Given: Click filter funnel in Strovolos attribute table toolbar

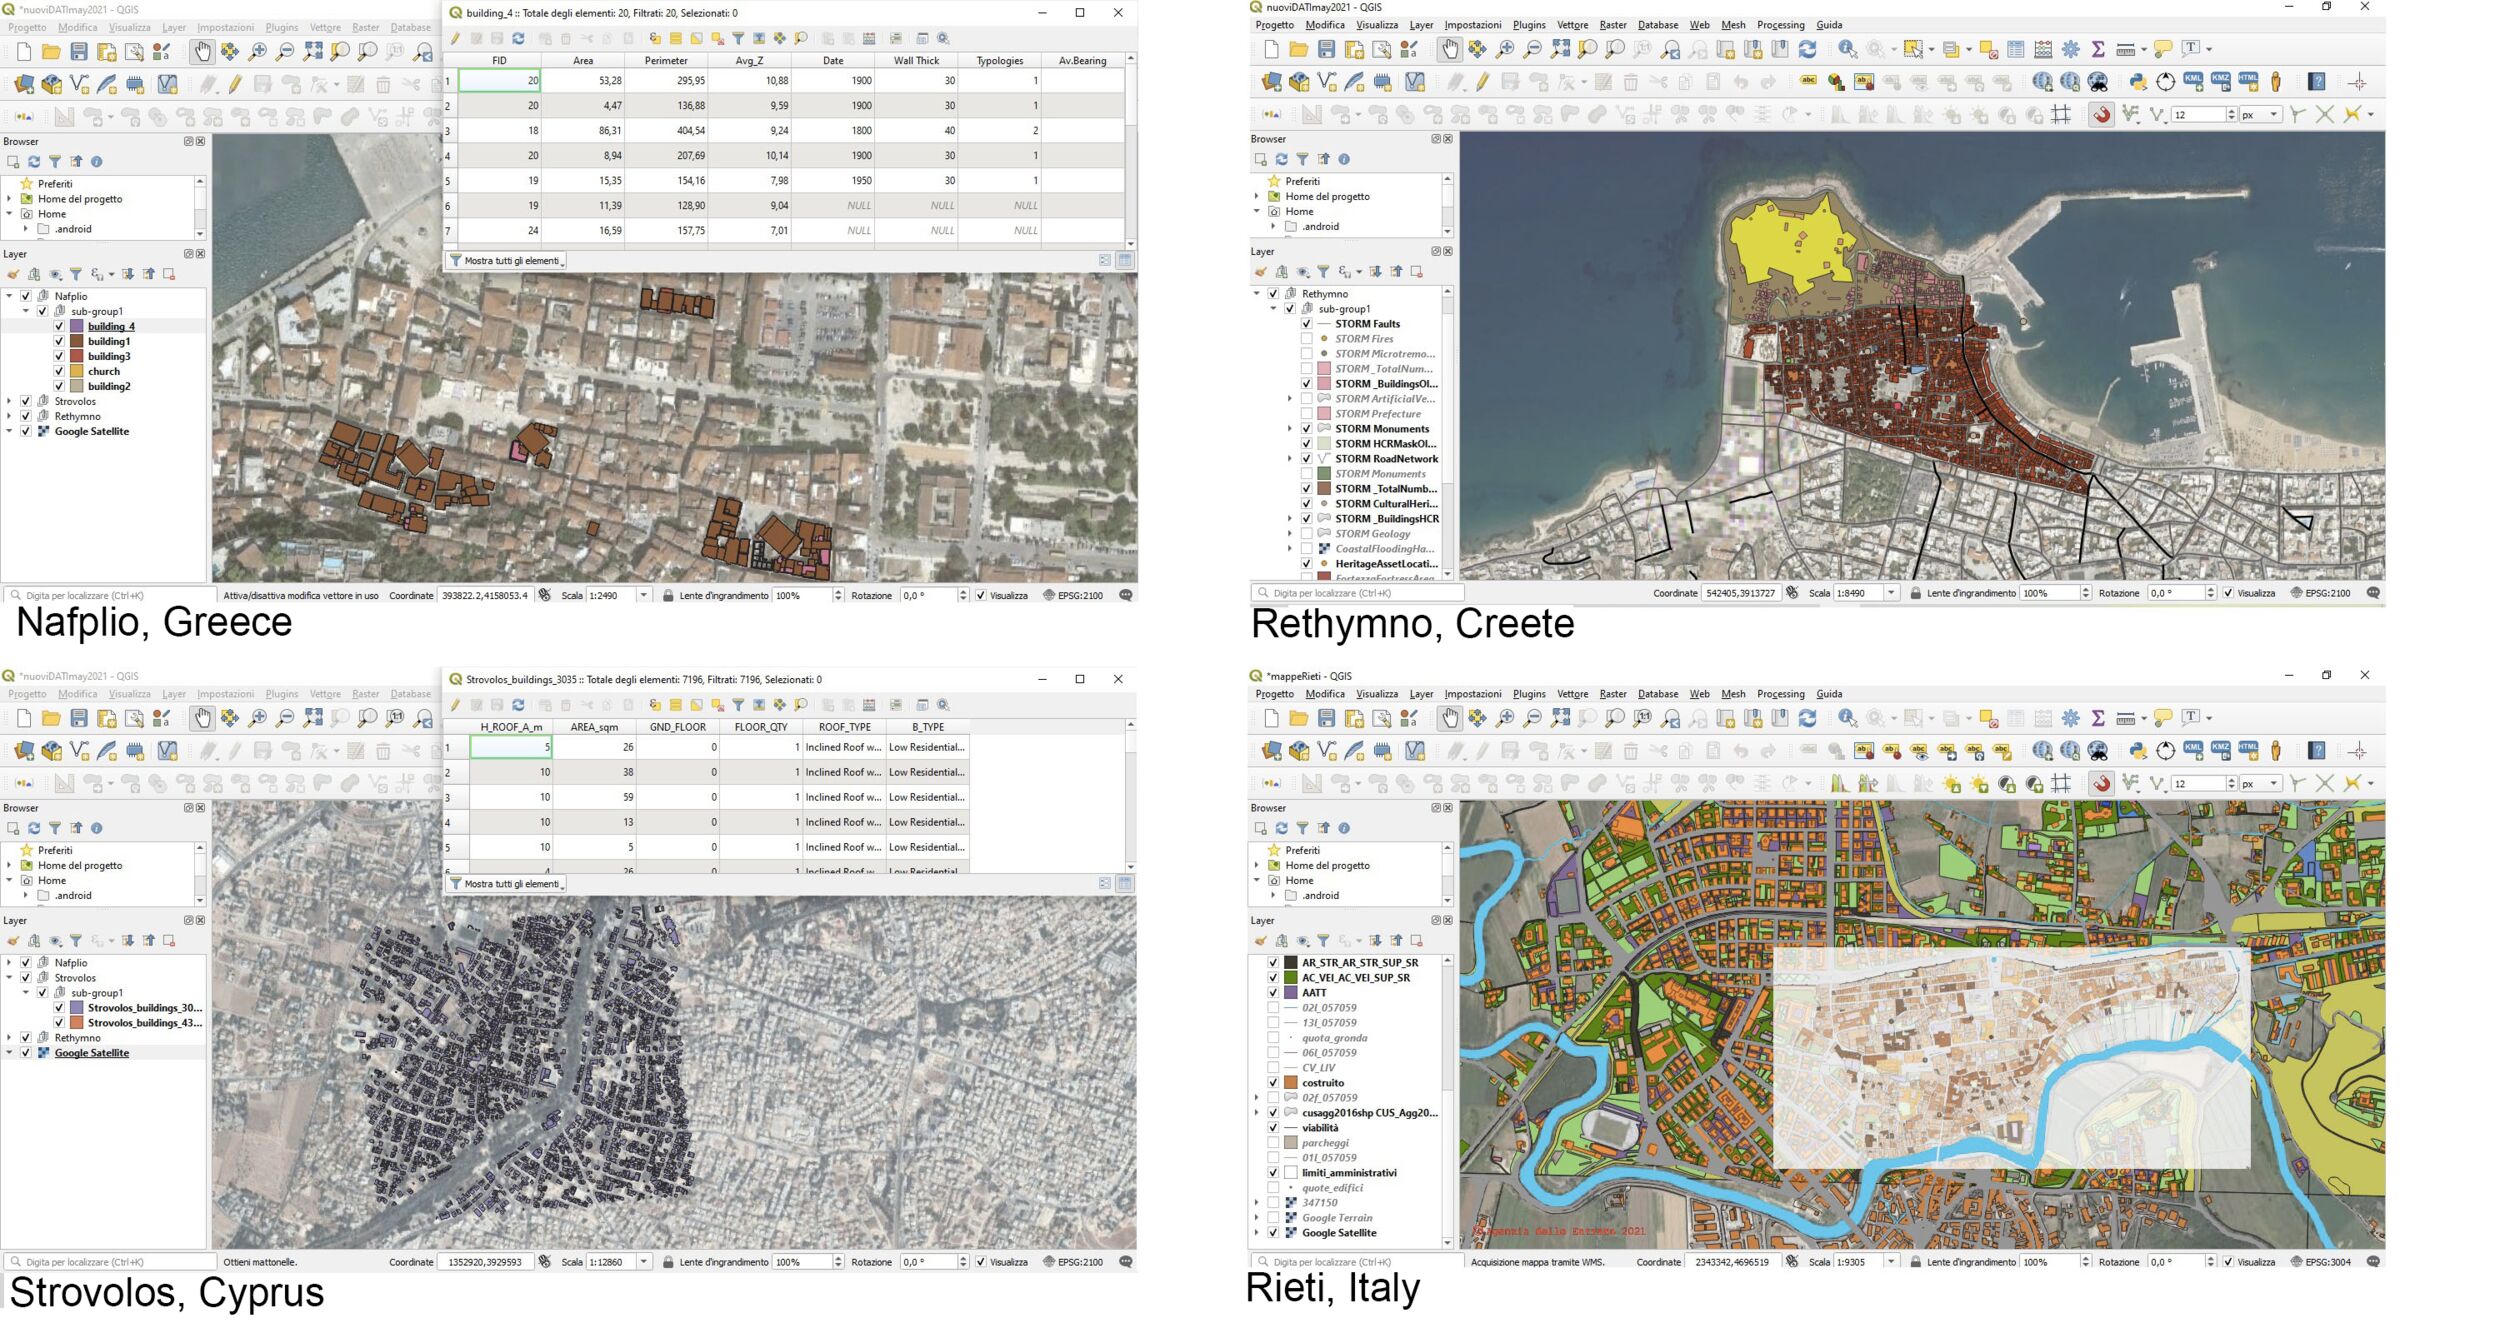Looking at the screenshot, I should coord(738,705).
